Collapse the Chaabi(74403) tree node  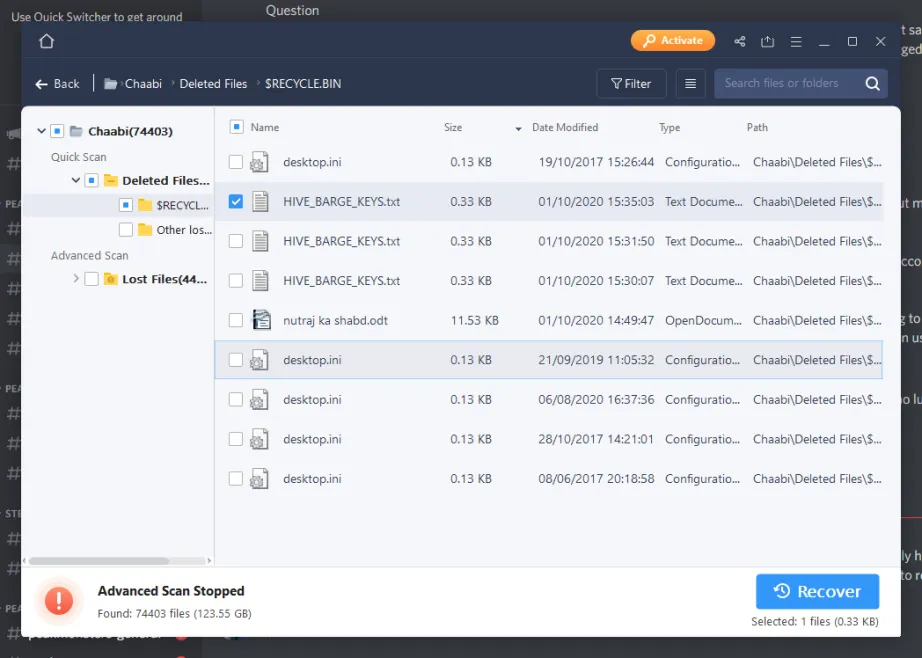41,131
